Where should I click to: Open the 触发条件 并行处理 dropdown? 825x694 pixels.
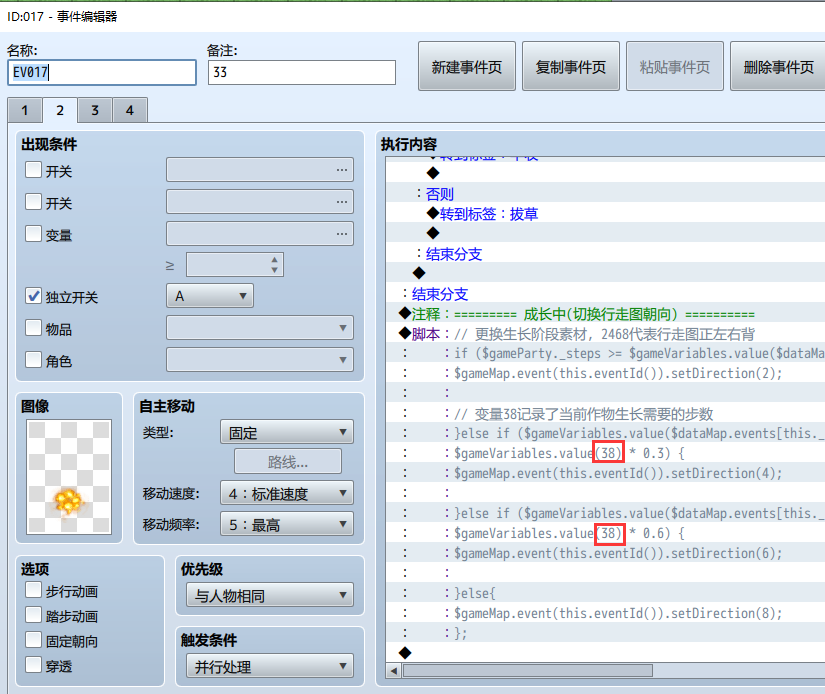point(270,666)
